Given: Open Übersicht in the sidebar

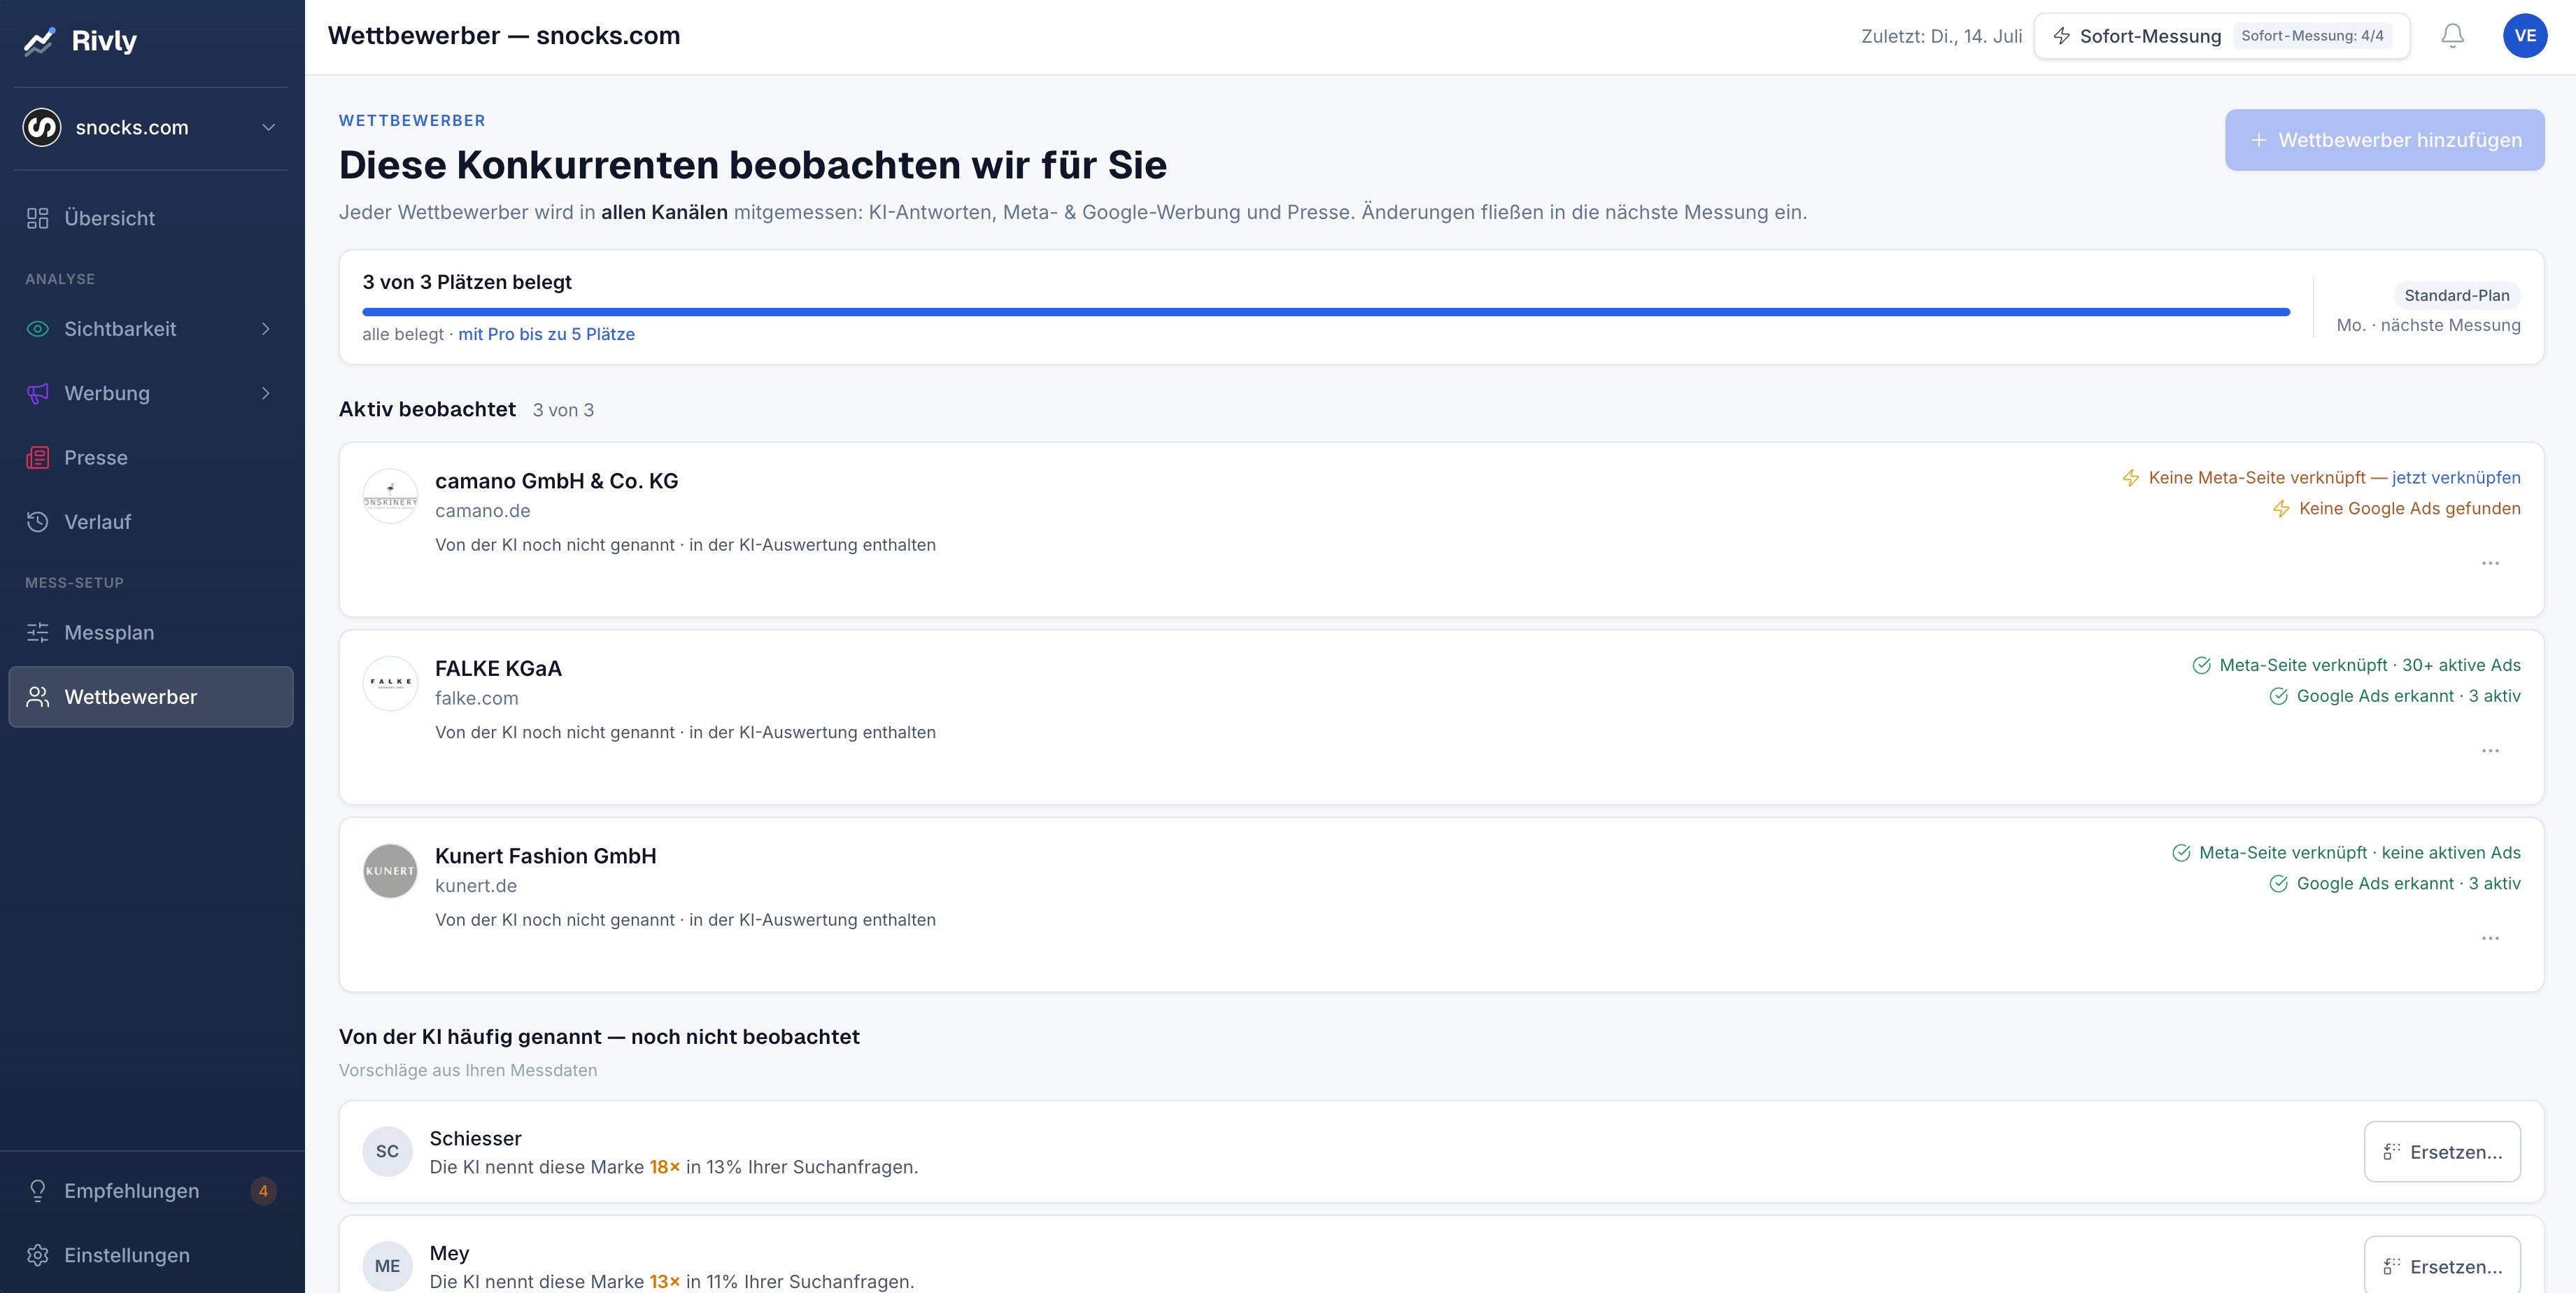Looking at the screenshot, I should [151, 218].
